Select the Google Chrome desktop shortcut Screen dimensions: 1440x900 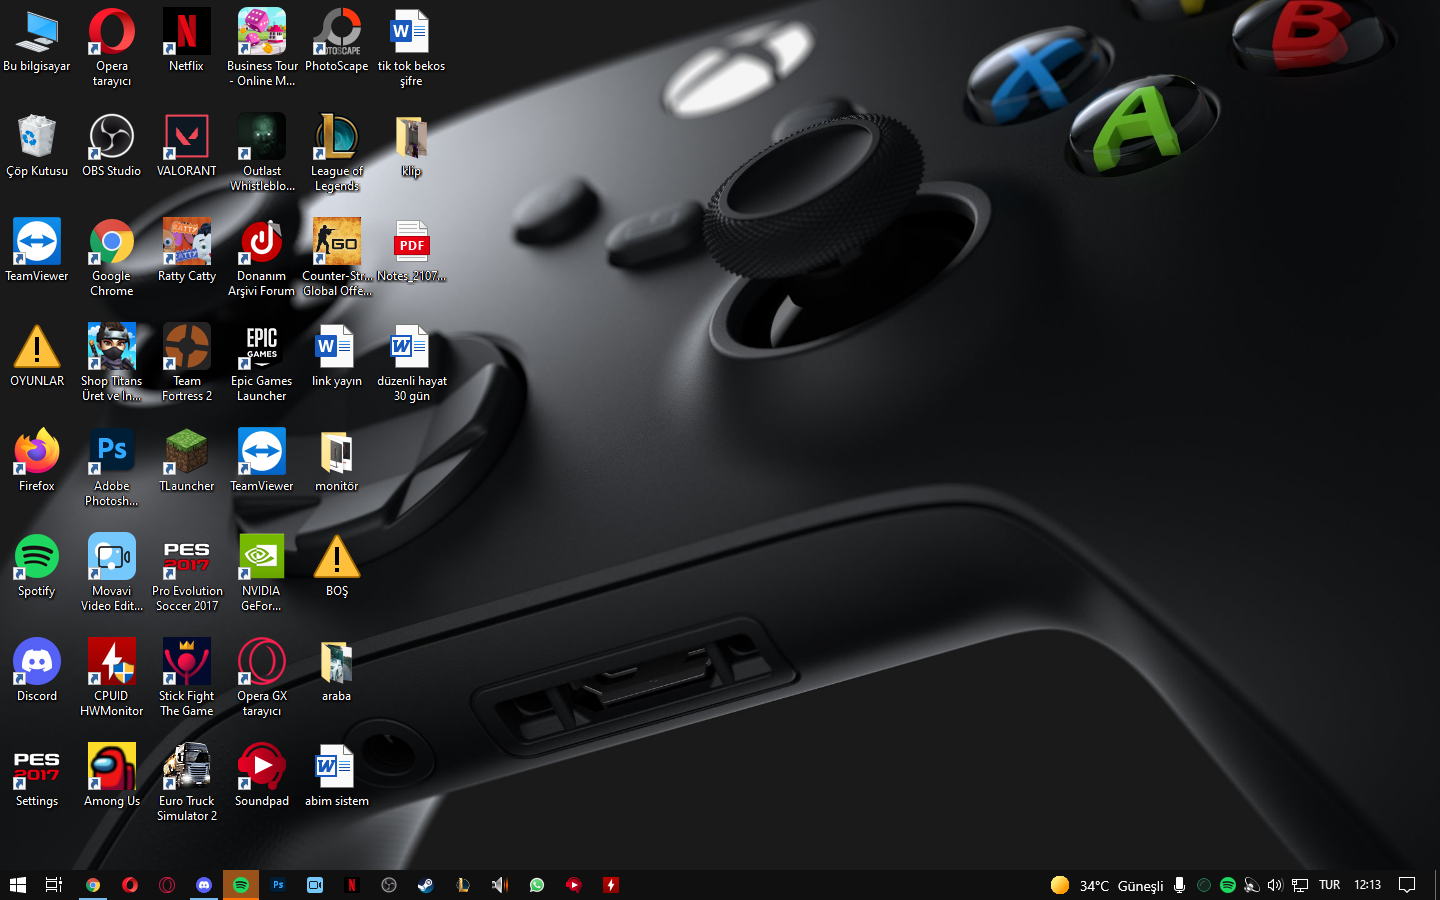click(x=112, y=258)
